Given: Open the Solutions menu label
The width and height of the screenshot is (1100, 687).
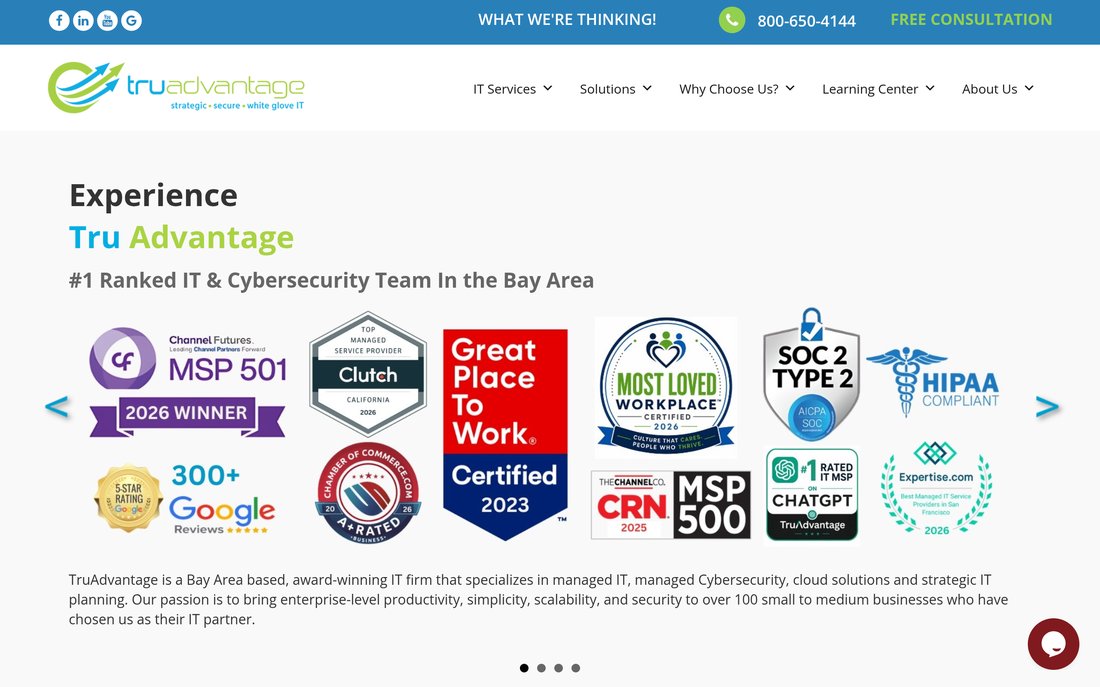Looking at the screenshot, I should point(608,89).
